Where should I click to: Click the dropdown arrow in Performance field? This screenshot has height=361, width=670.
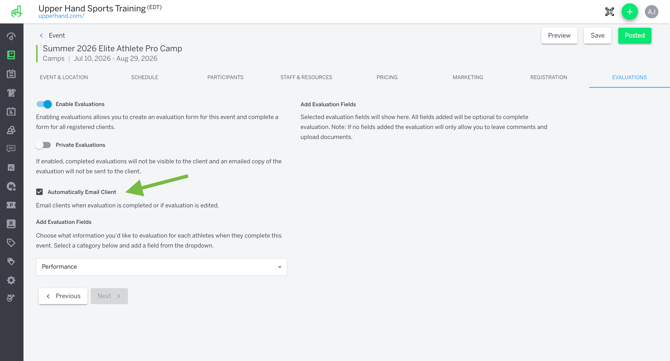(x=279, y=267)
